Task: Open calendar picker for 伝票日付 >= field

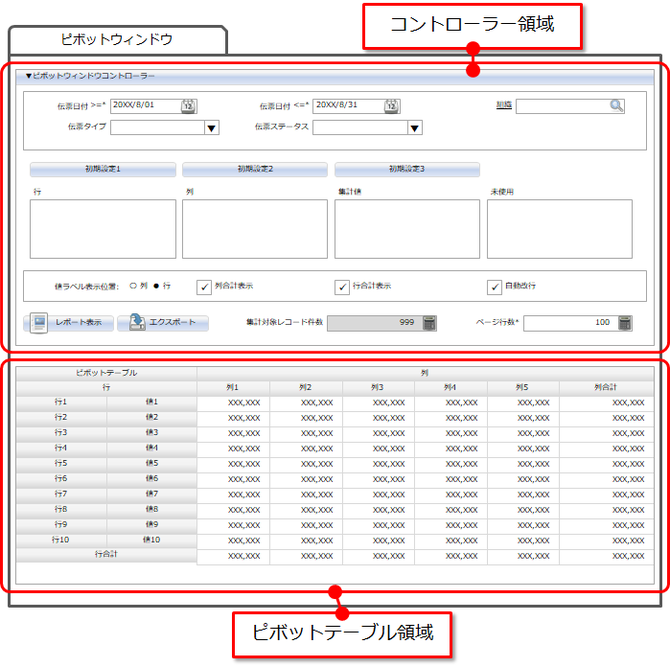Action: pyautogui.click(x=188, y=106)
